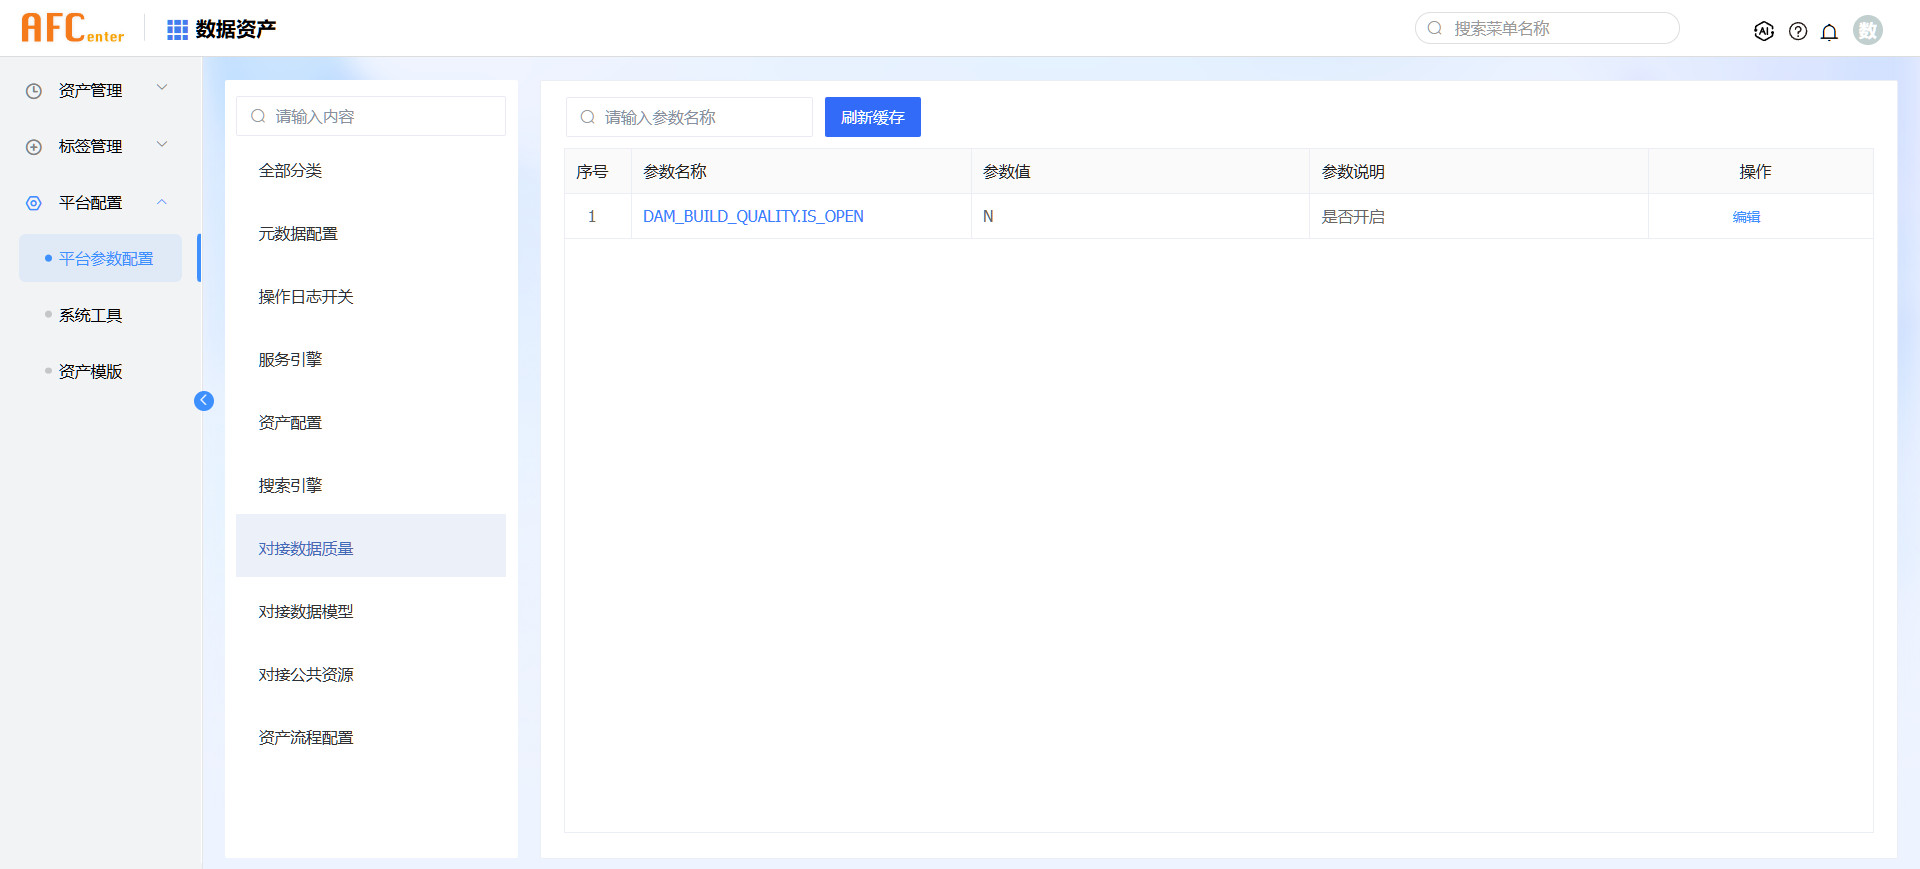Viewport: 1920px width, 869px height.
Task: Click 编辑 link for DAM_BUILD_QUALITY.IS_OPEN
Action: click(1746, 217)
